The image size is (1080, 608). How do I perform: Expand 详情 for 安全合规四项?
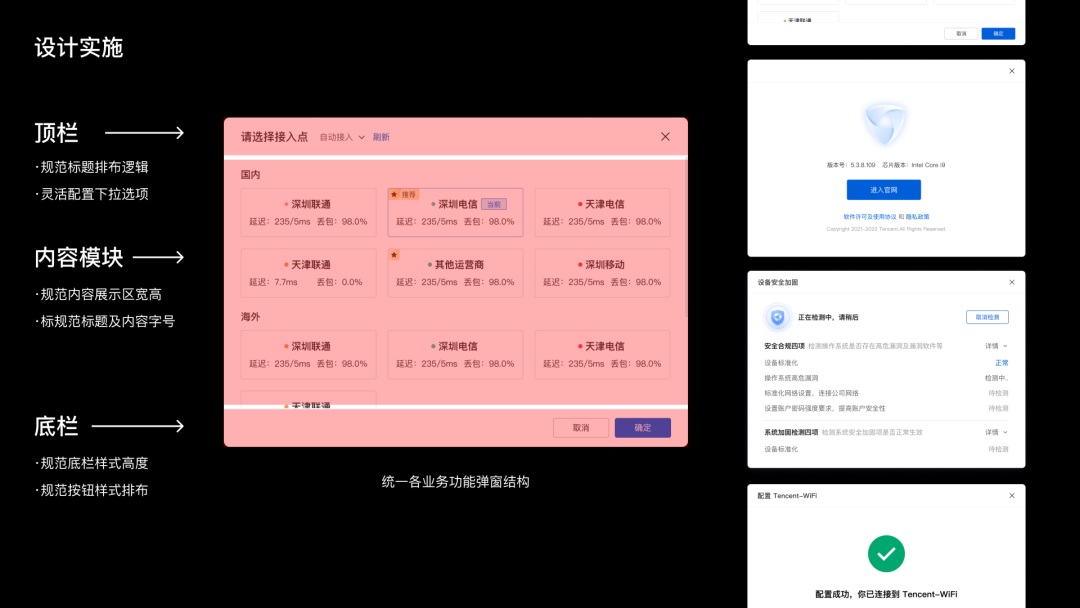tap(996, 346)
